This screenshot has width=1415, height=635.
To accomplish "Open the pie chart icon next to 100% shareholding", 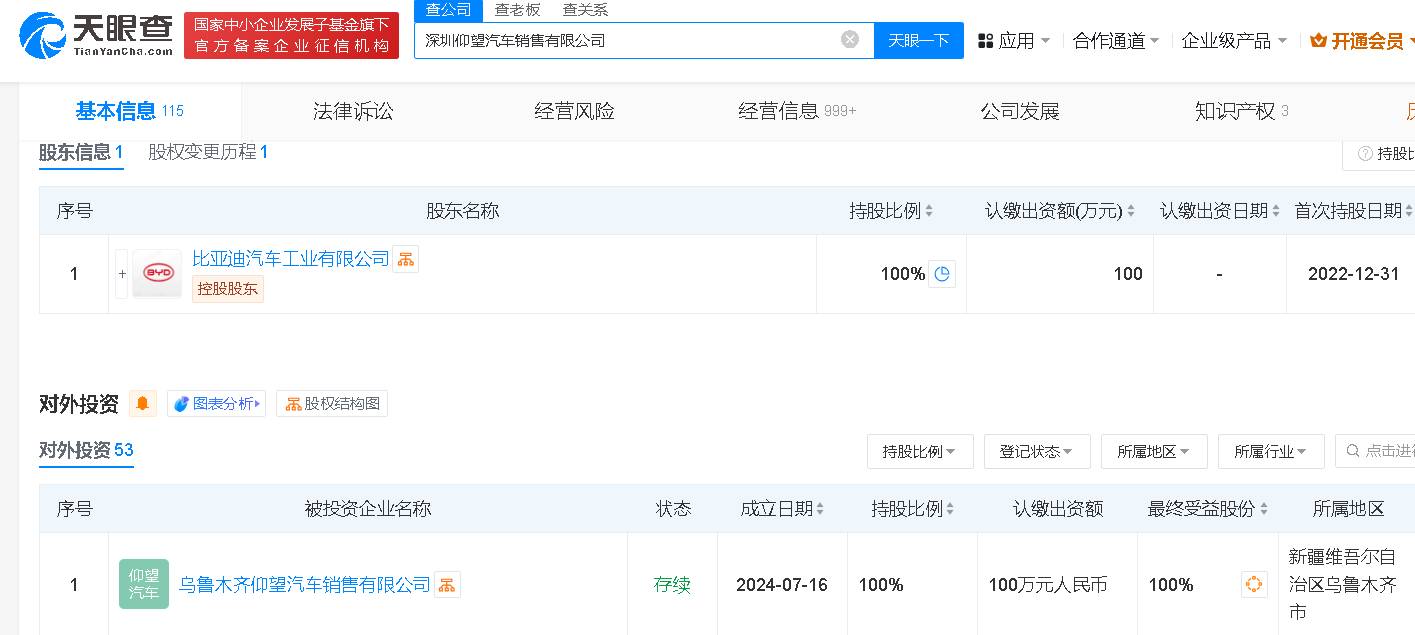I will (x=942, y=273).
